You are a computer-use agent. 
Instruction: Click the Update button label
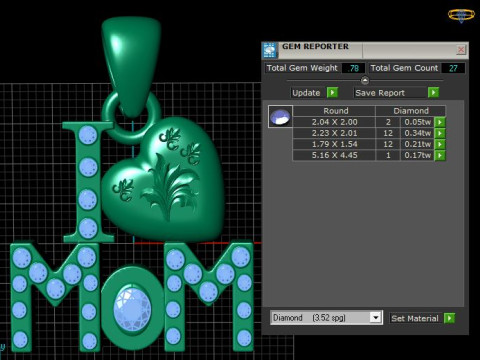[x=306, y=93]
